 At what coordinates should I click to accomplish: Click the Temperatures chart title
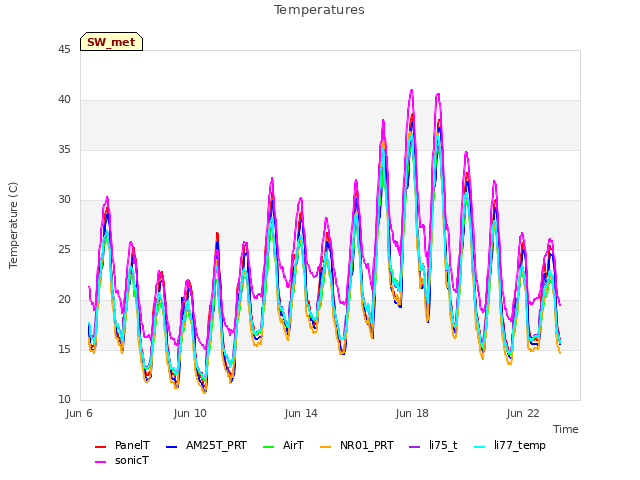[319, 10]
